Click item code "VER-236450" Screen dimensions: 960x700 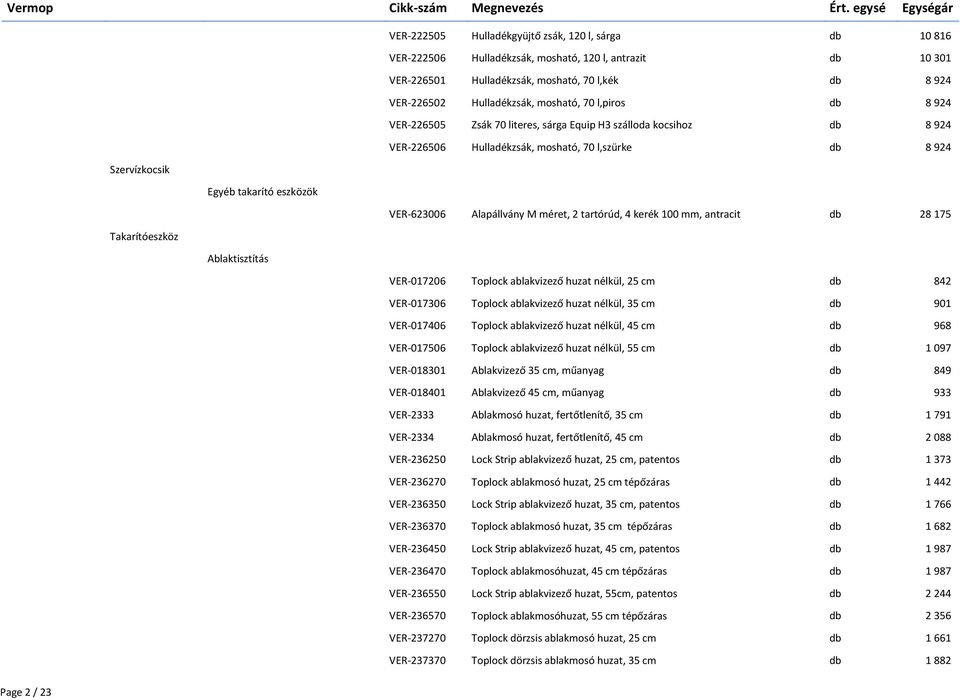[417, 549]
